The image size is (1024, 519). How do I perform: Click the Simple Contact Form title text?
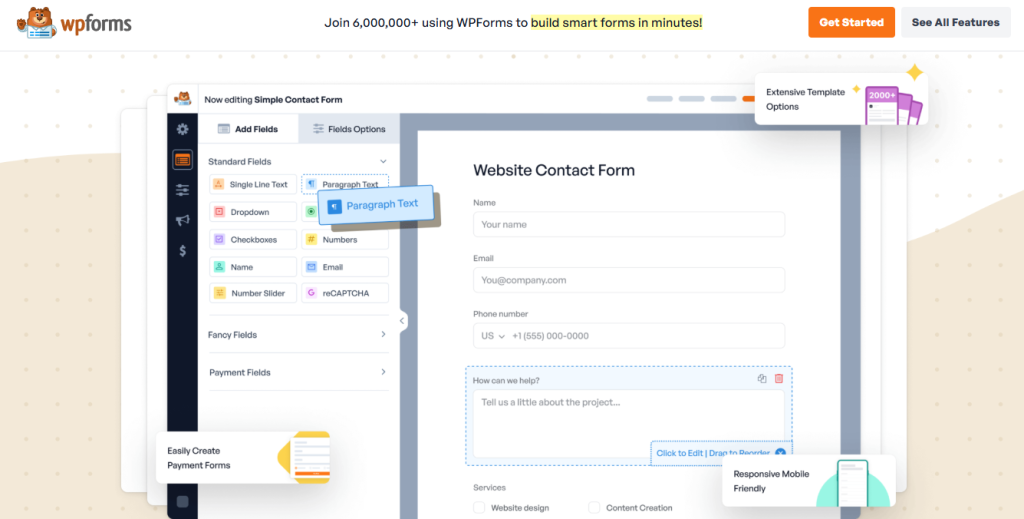298,100
